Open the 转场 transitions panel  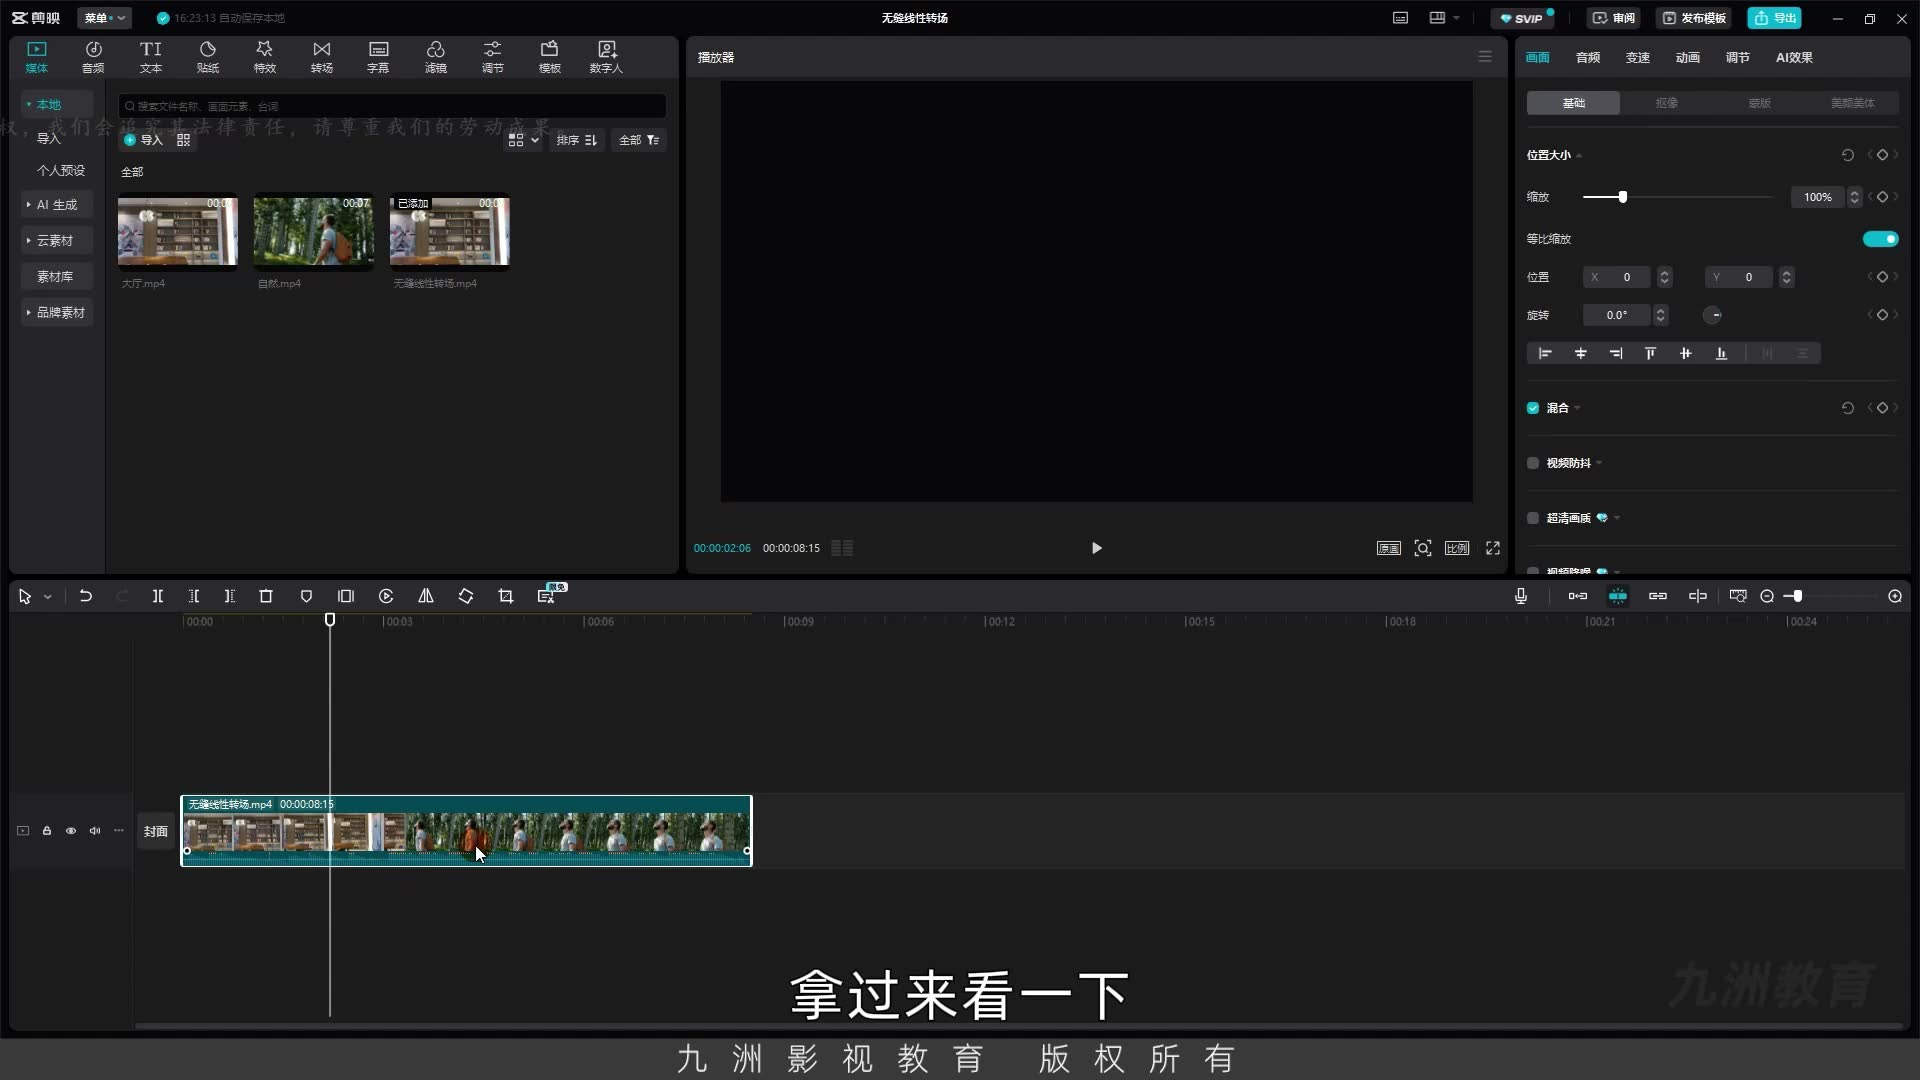coord(322,57)
